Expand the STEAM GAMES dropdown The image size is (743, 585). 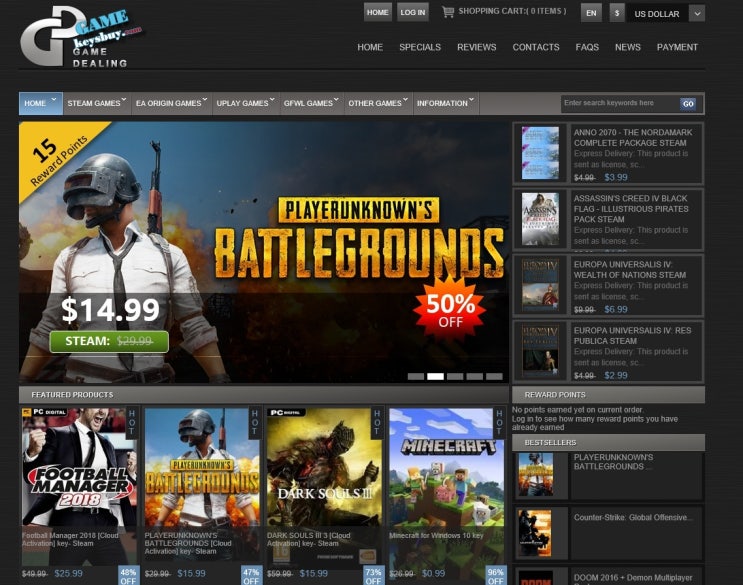point(97,103)
